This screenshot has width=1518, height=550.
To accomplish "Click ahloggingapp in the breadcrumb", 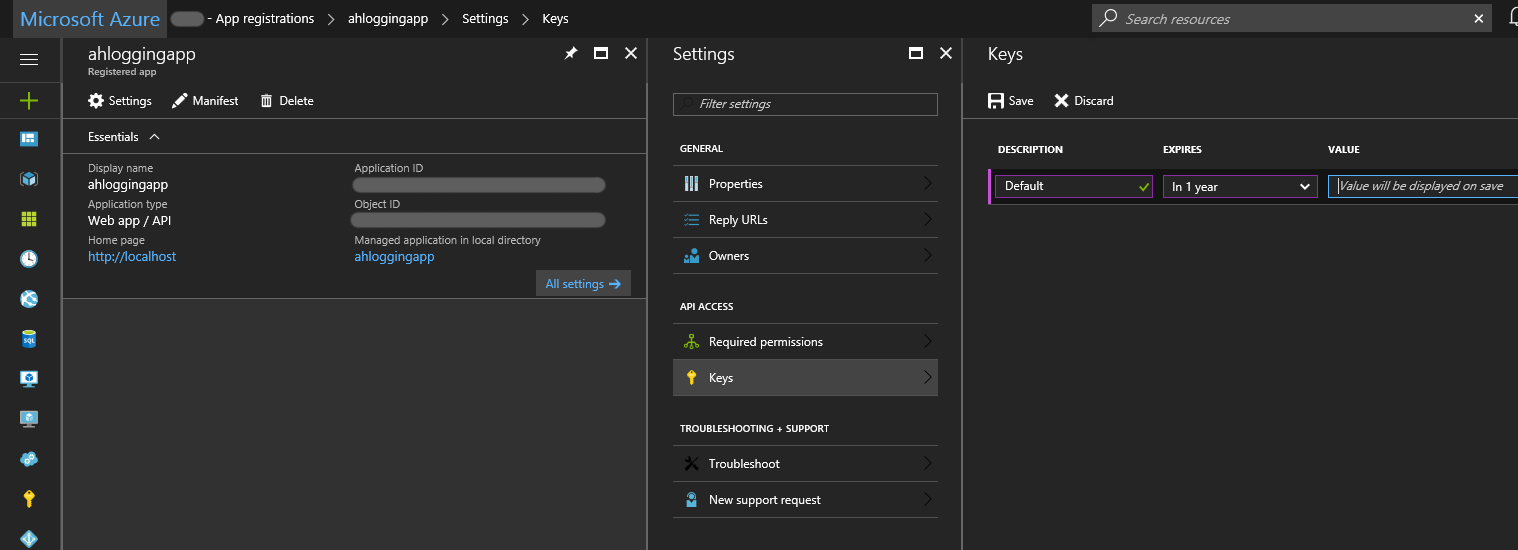I will (x=388, y=18).
